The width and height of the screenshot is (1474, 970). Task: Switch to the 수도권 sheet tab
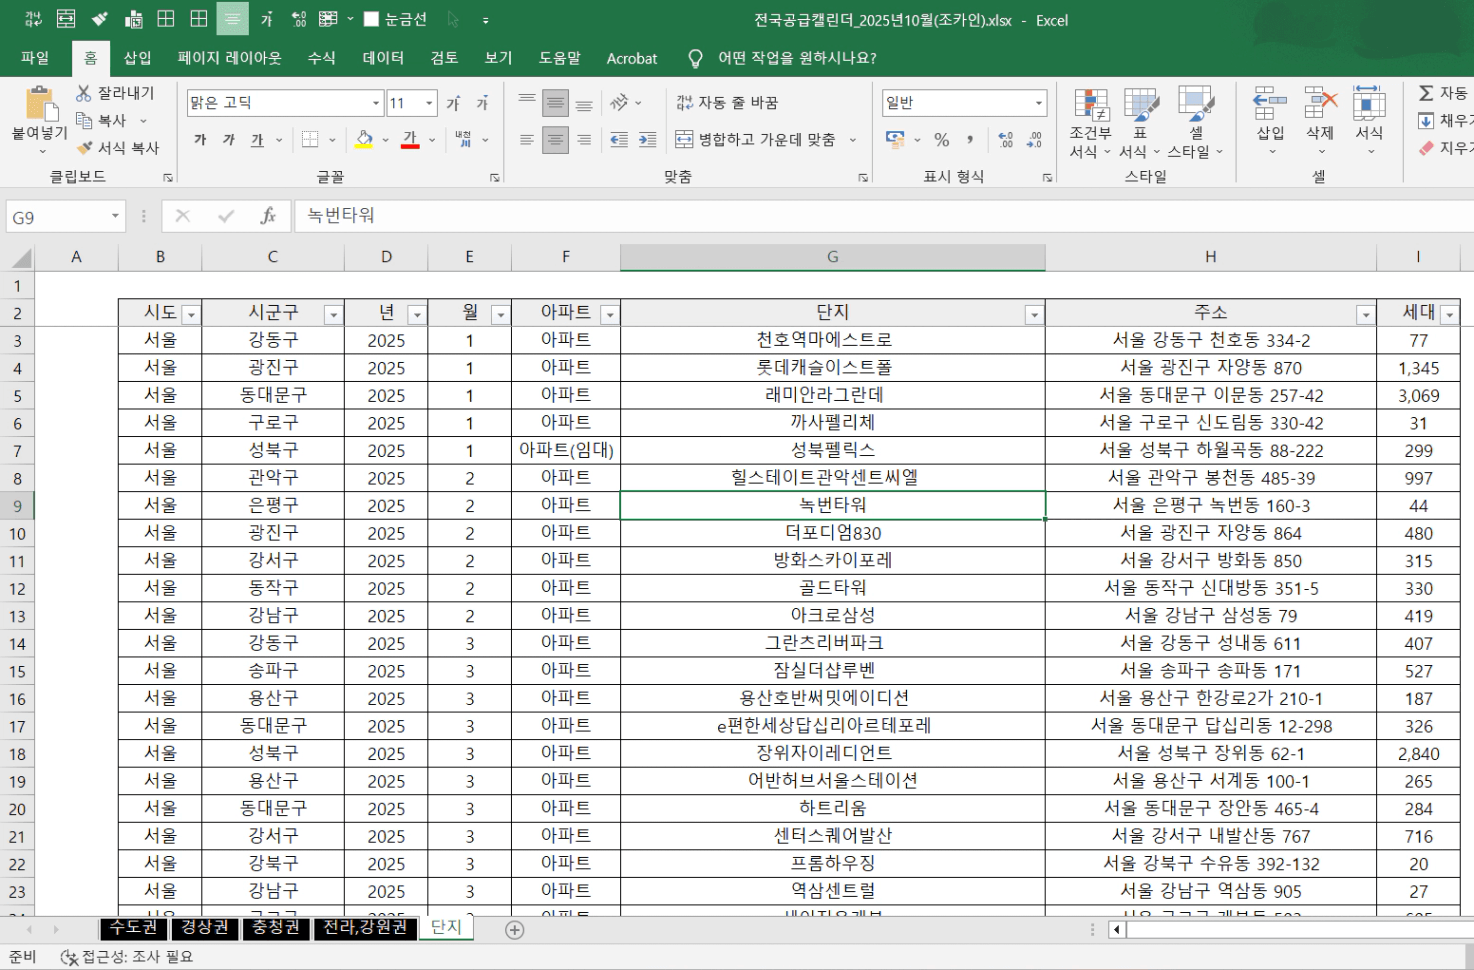click(x=133, y=927)
